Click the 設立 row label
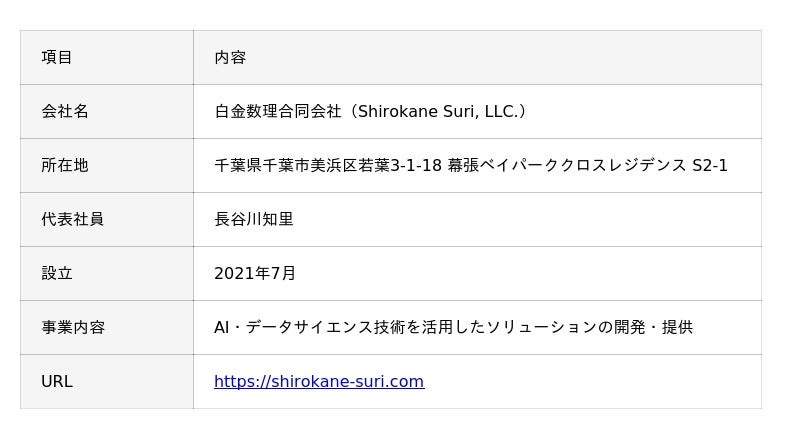This screenshot has width=800, height=439. coord(57,273)
